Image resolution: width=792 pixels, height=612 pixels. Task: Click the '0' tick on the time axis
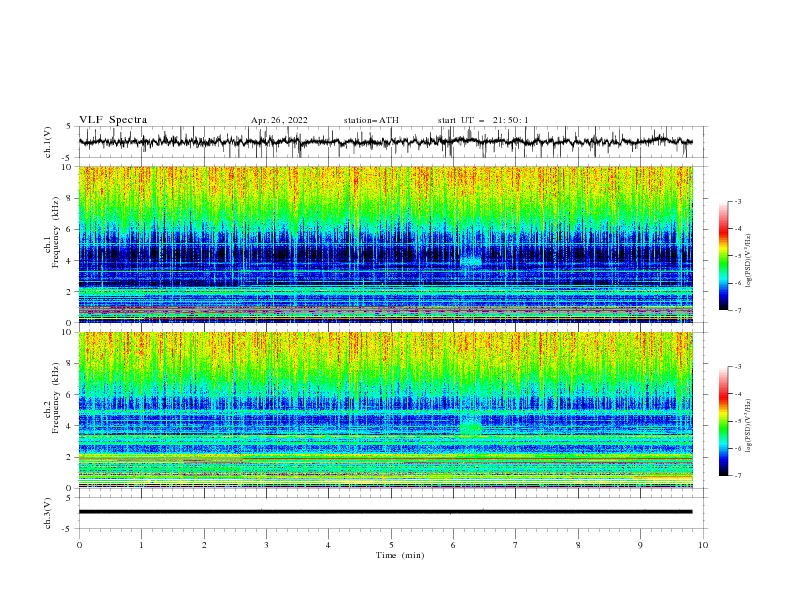[x=79, y=545]
